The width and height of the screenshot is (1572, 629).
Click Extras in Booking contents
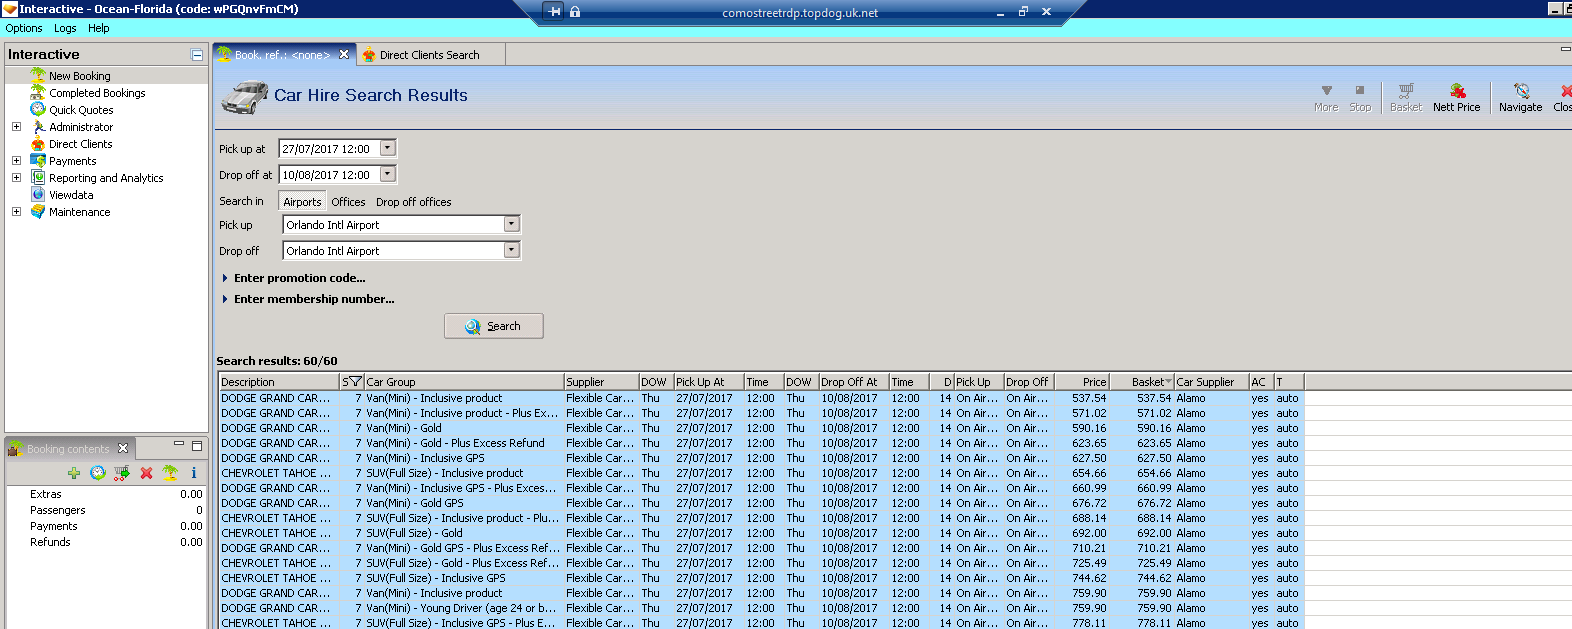pyautogui.click(x=46, y=494)
